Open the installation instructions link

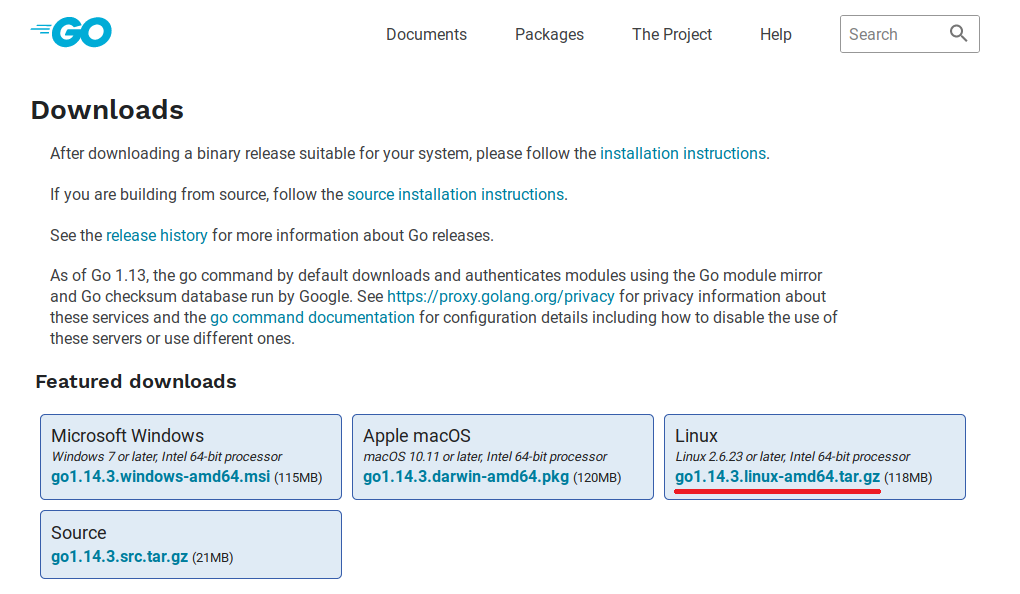[682, 154]
